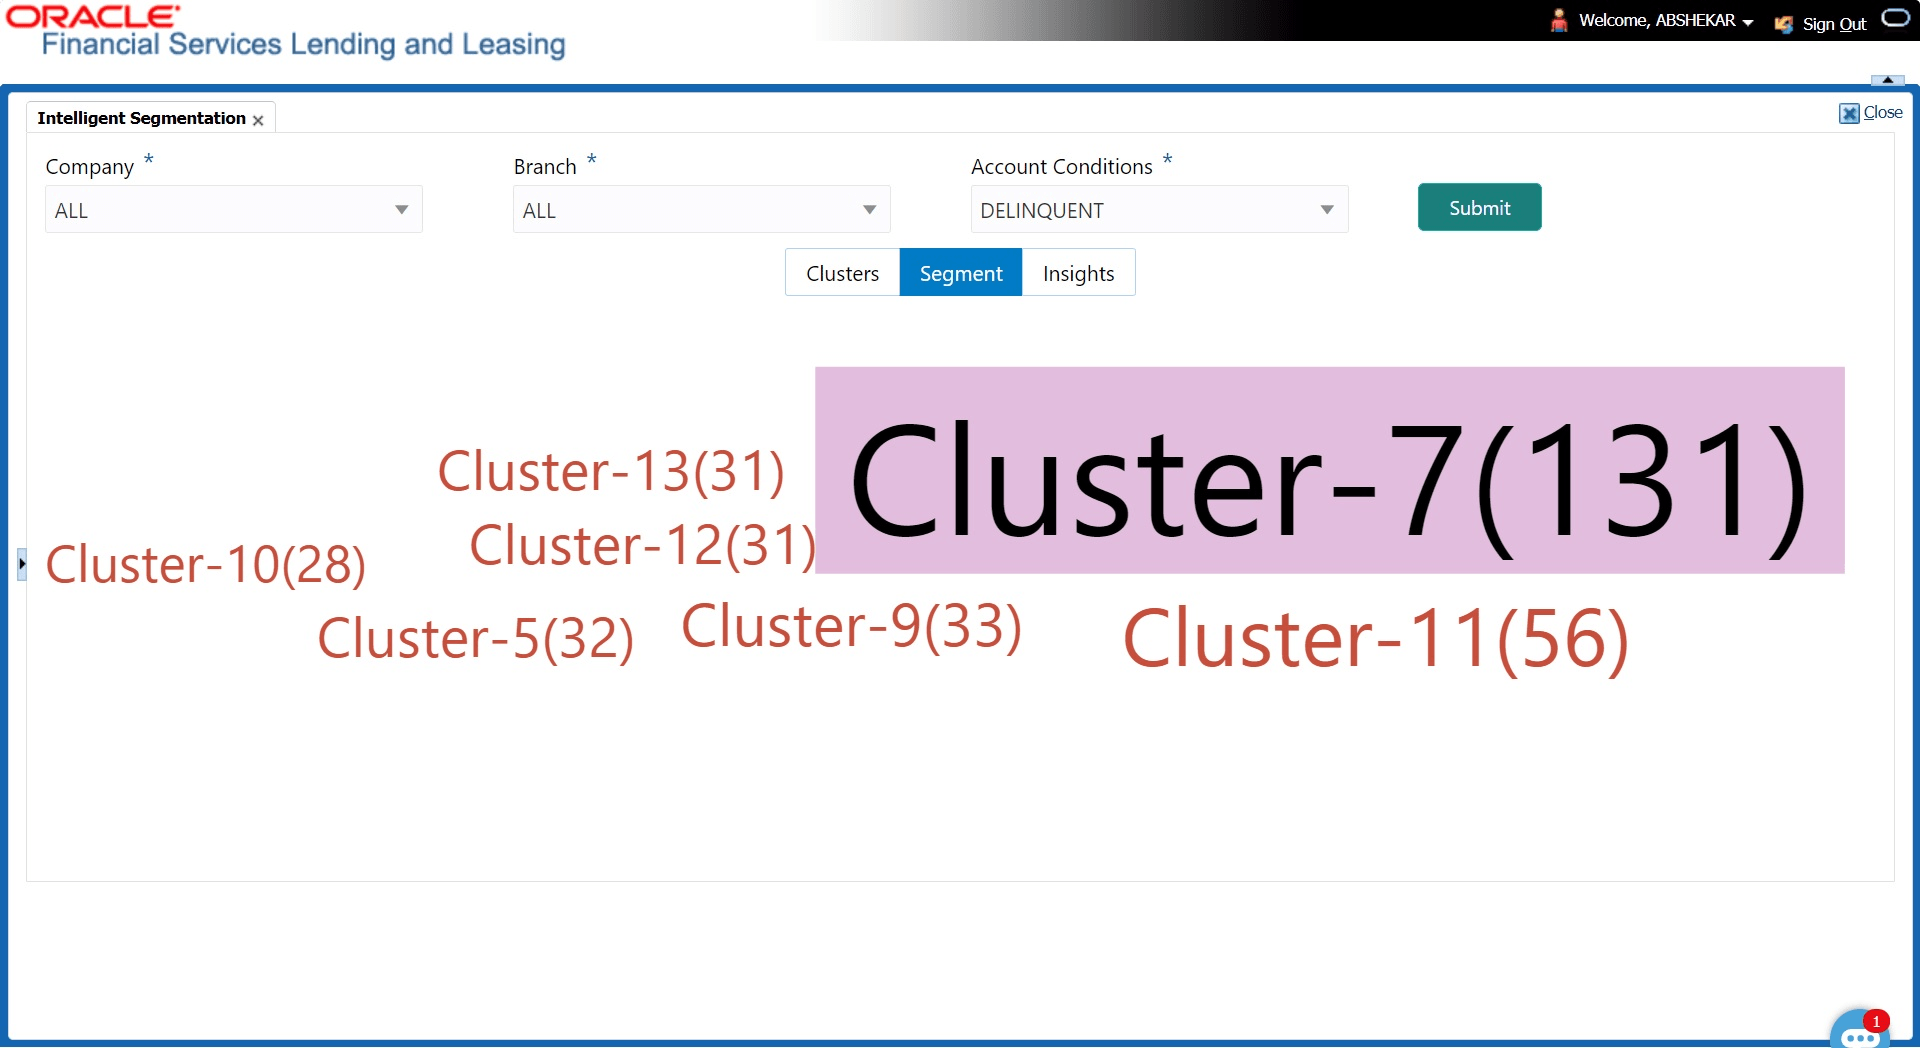Close the Intelligent Segmentation tab via its x
Screen dimensions: 1920x1048
coord(258,118)
